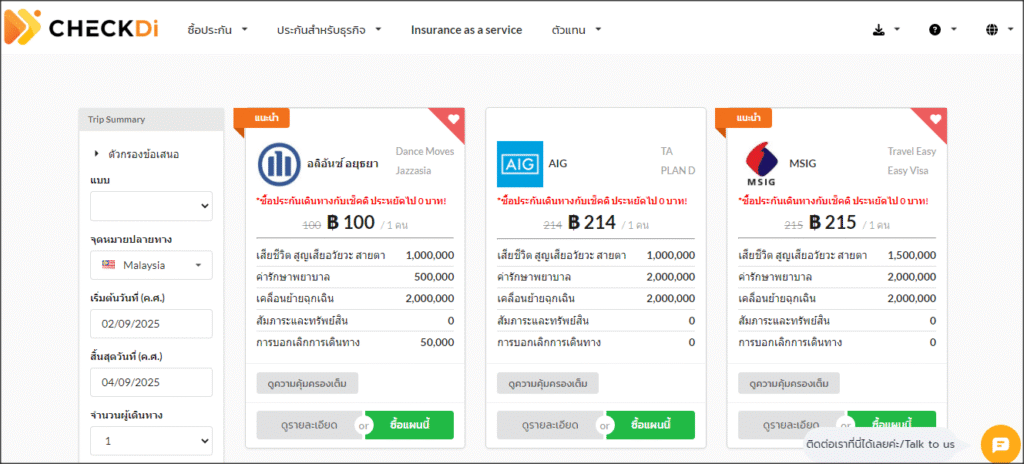Viewport: 1024px width, 464px height.
Task: Click the 500,000 medical value on Allianz card
Action: click(434, 277)
